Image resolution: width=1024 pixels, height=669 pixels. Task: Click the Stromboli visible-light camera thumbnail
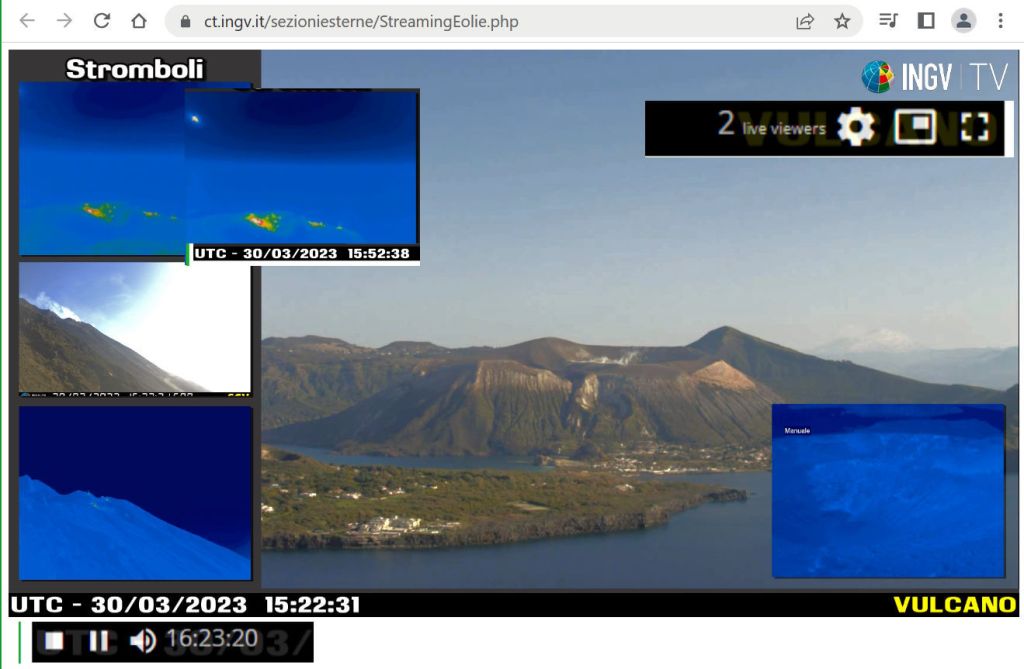pos(135,328)
